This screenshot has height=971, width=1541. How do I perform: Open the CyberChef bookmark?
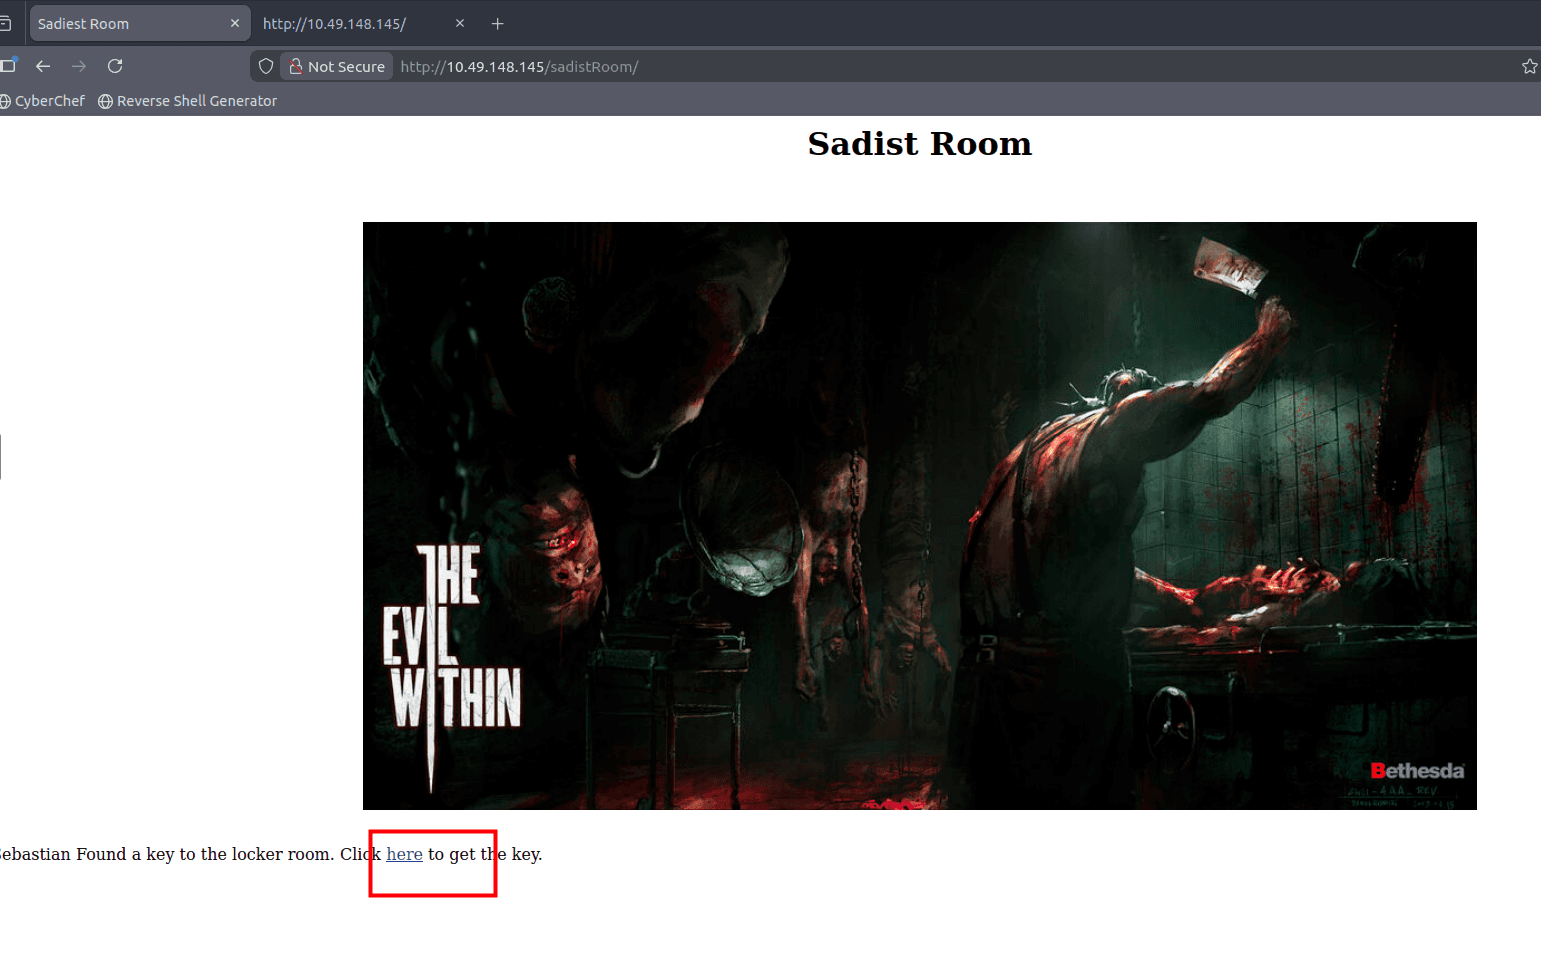[43, 101]
